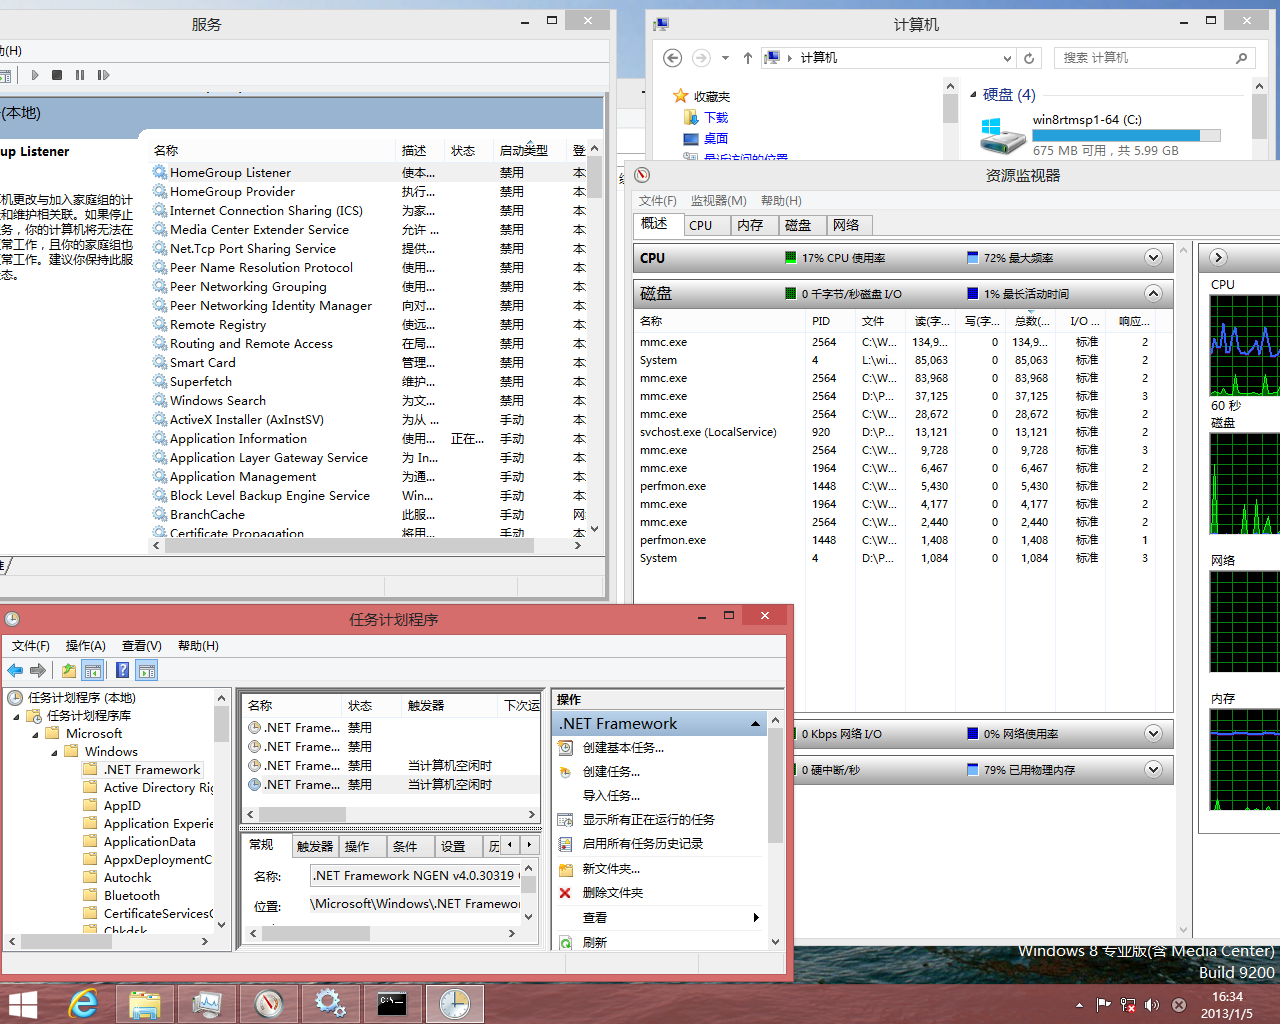The image size is (1280, 1024).
Task: Click Enable All Tasks History action
Action: click(x=642, y=844)
